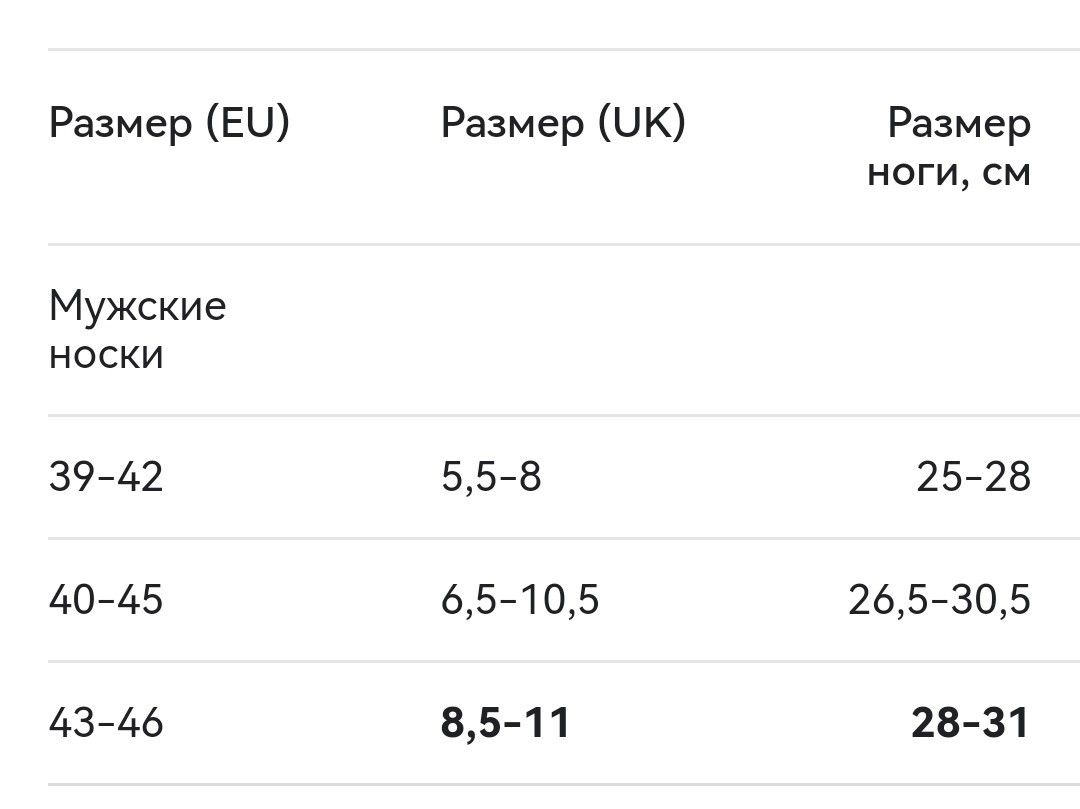This screenshot has height=809, width=1080.
Task: Click the text ноги, см
Action: click(949, 173)
